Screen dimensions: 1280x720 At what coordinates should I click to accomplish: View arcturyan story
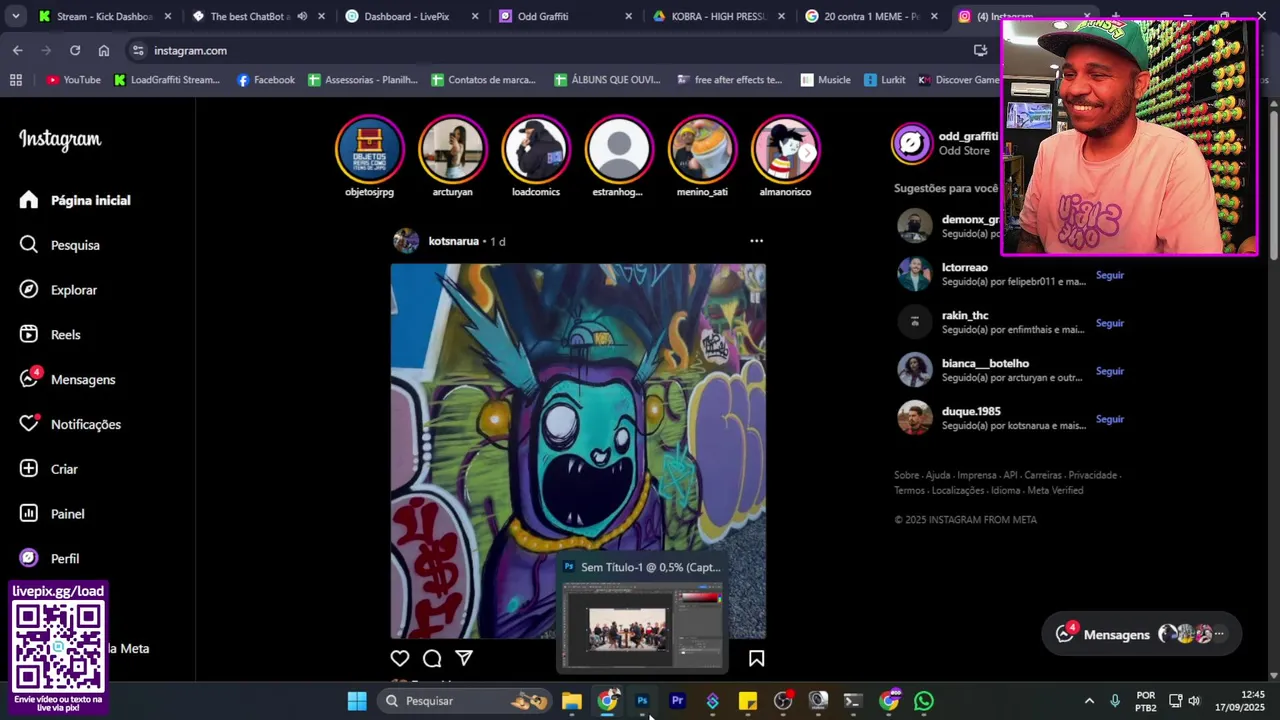click(x=453, y=149)
